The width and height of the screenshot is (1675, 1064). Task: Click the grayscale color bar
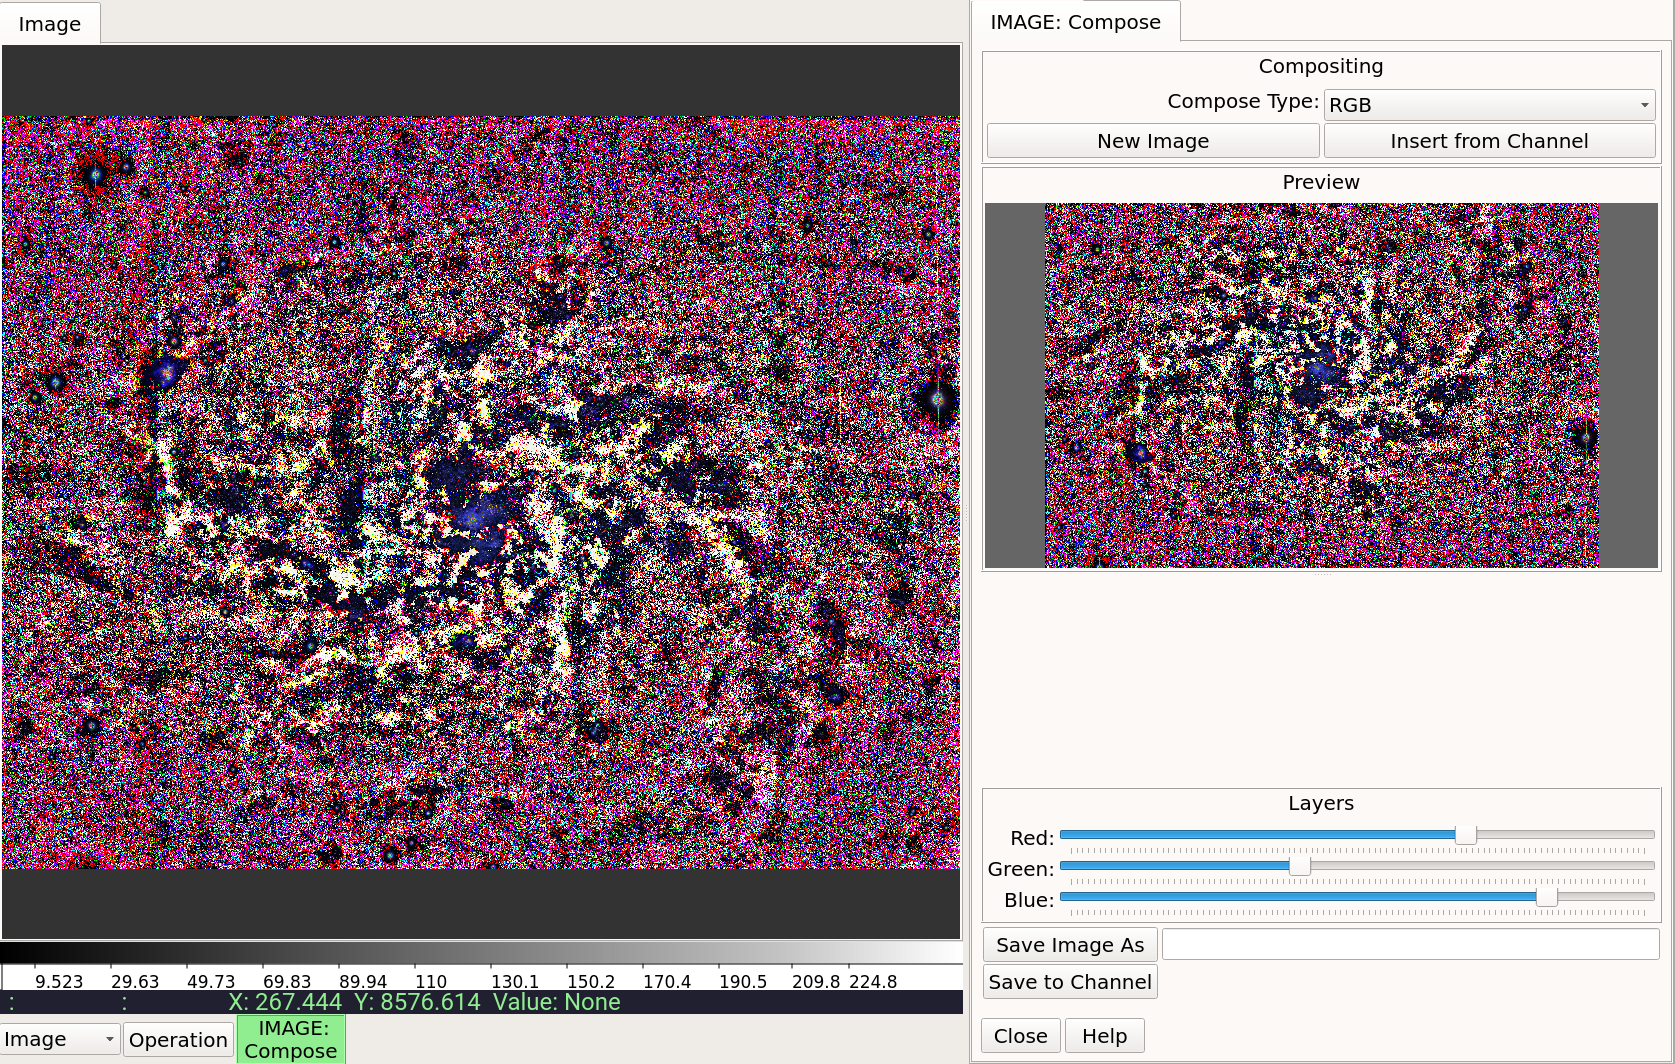481,952
